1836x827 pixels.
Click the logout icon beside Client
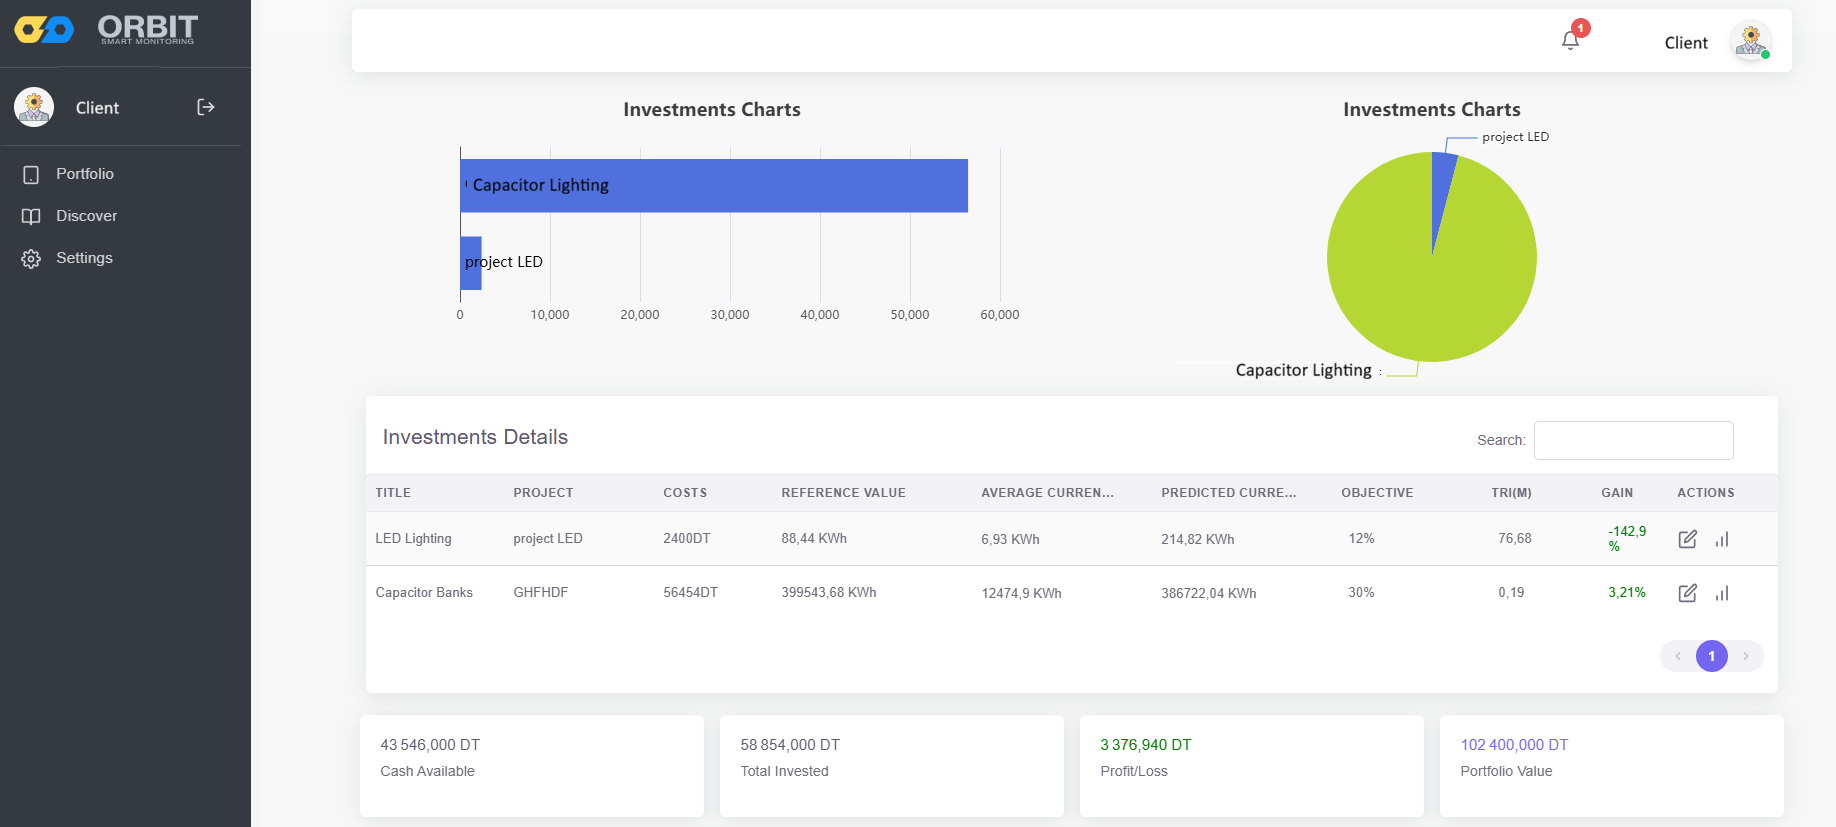206,107
